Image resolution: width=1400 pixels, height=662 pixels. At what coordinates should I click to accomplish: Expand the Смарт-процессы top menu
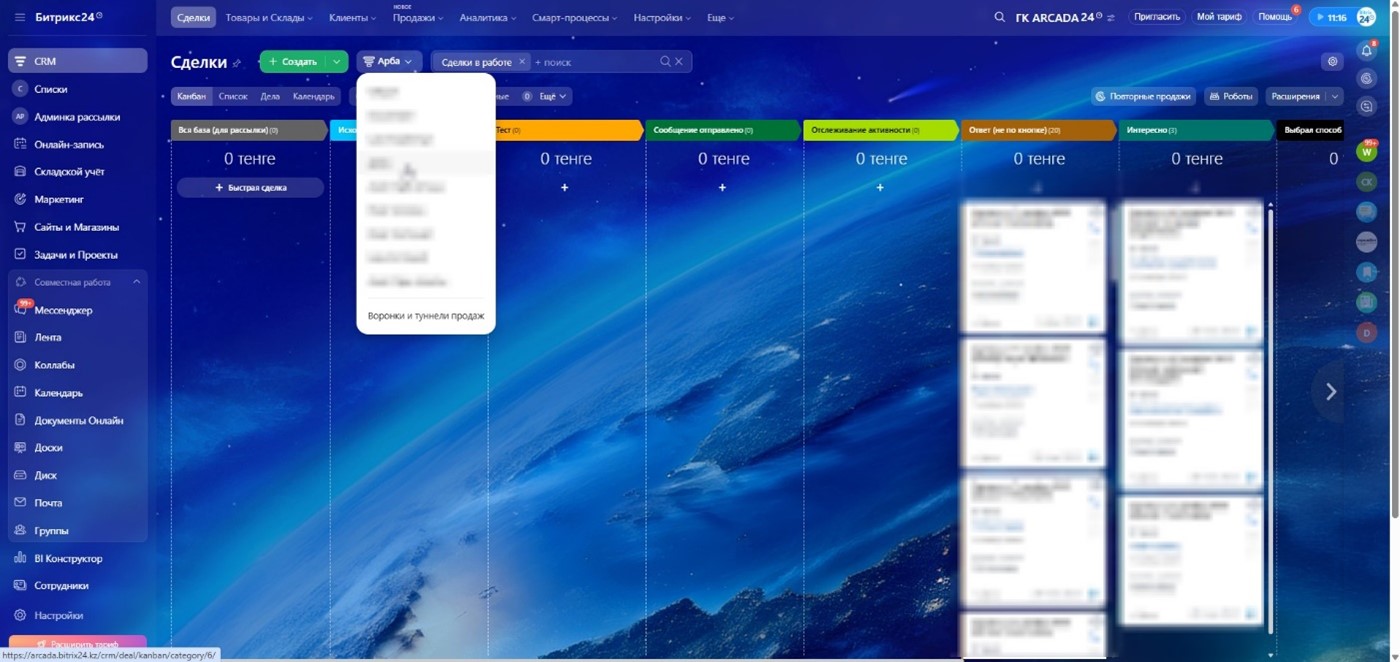coord(575,18)
